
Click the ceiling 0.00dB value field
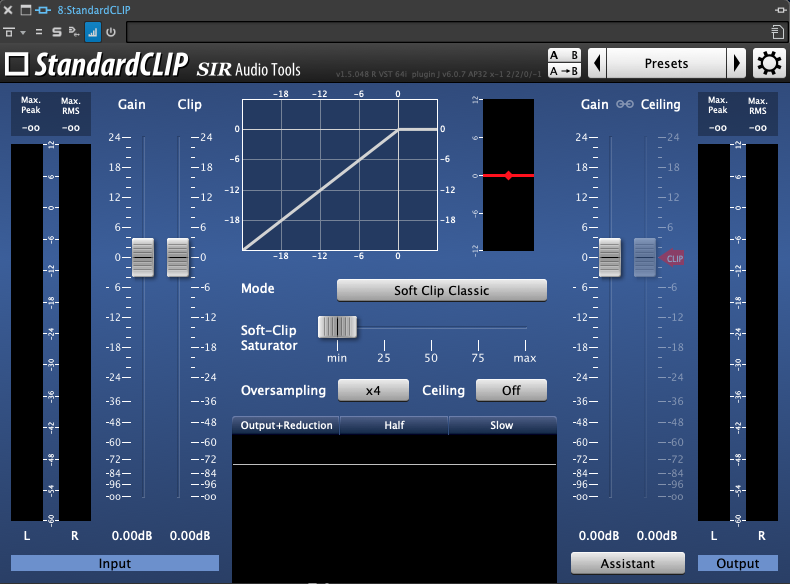[657, 536]
